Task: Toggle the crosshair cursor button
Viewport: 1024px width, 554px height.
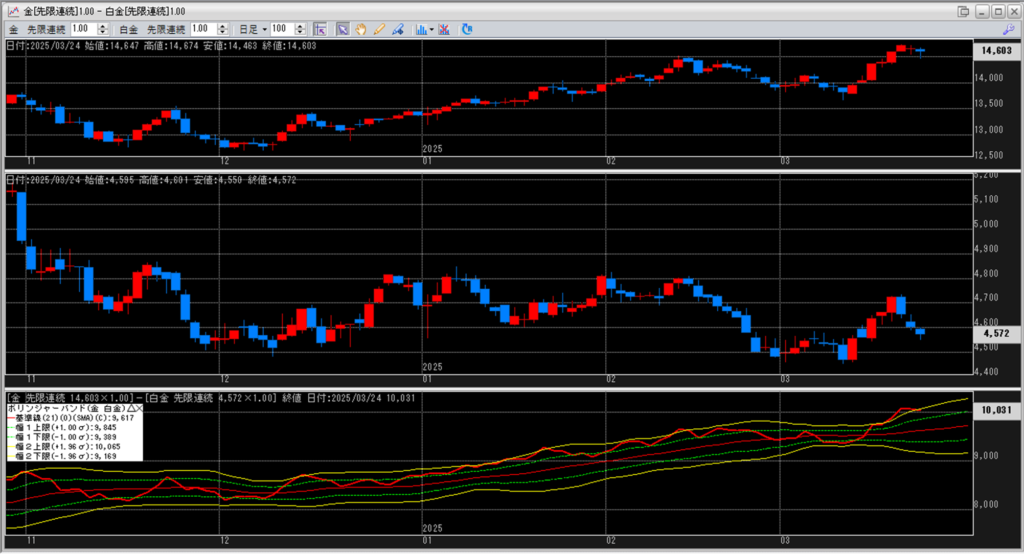Action: [x=320, y=29]
